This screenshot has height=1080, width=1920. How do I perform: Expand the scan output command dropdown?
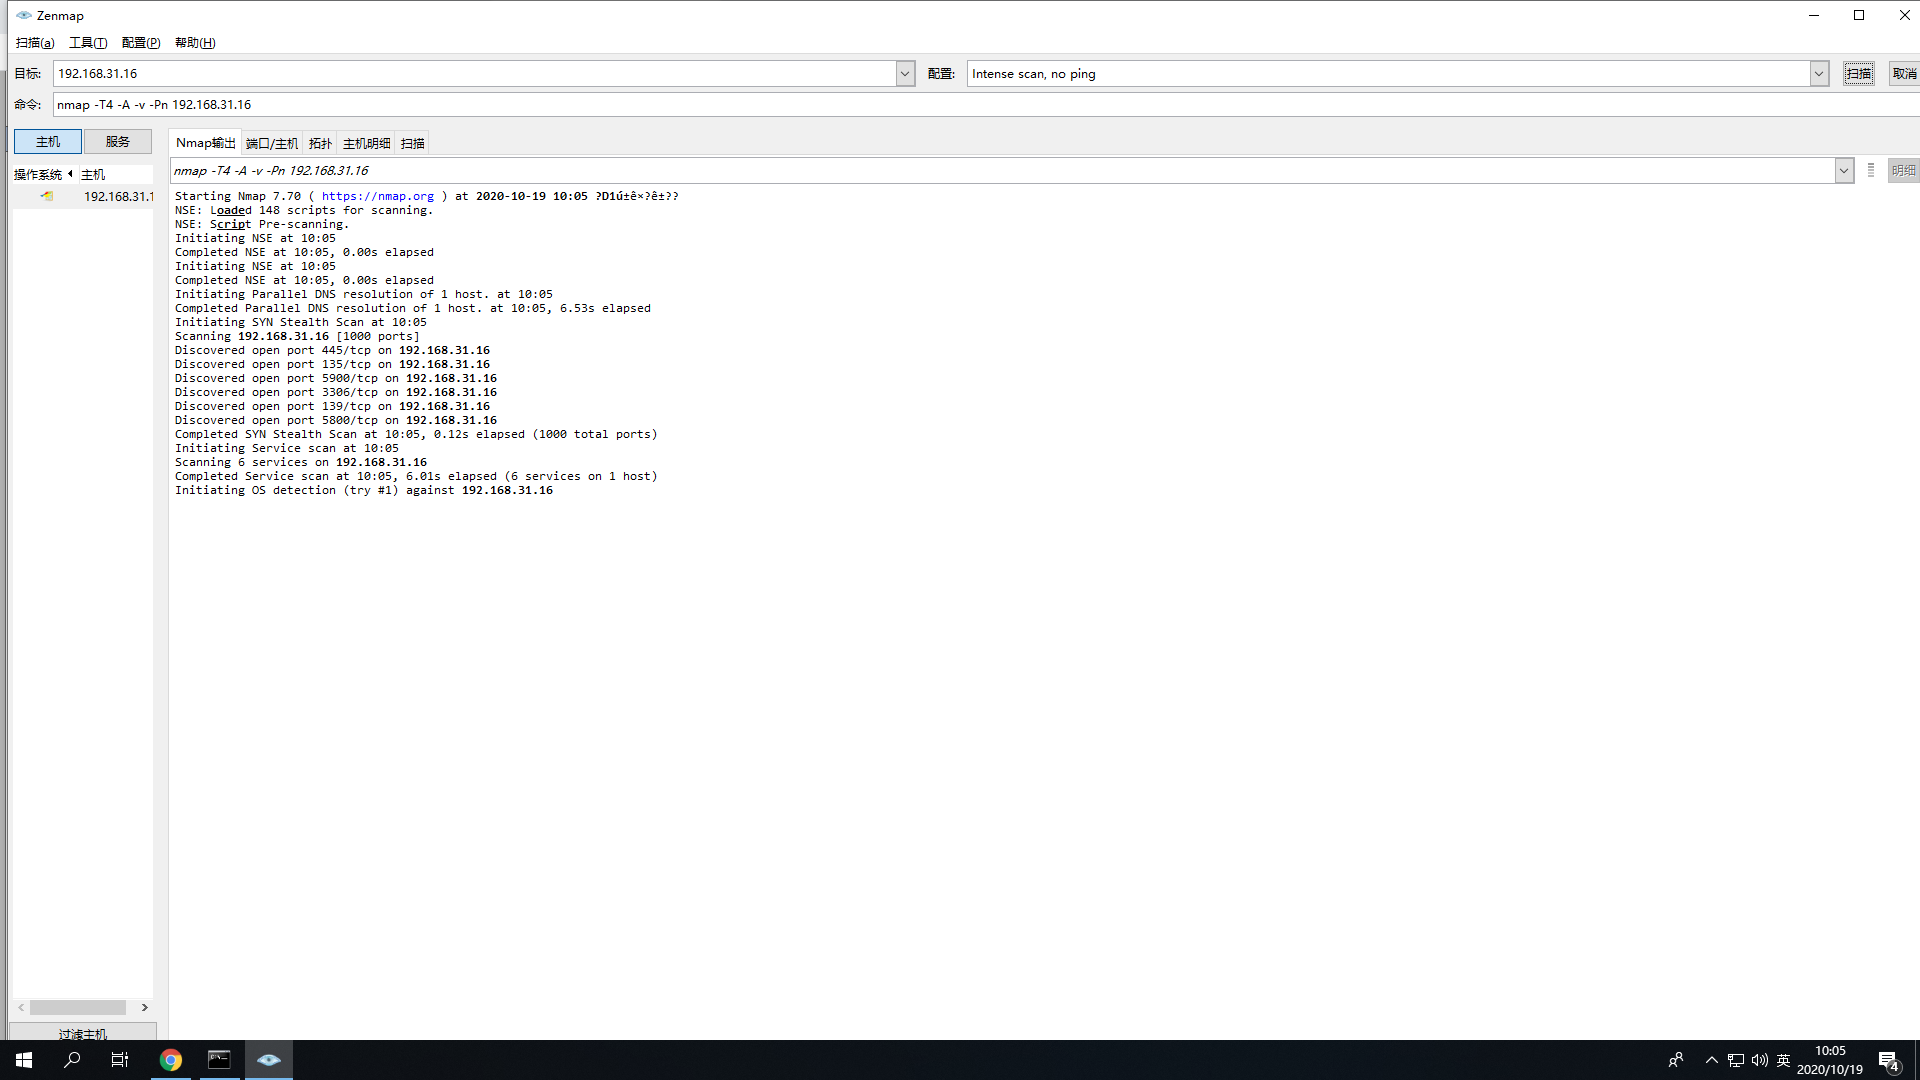(x=1843, y=171)
